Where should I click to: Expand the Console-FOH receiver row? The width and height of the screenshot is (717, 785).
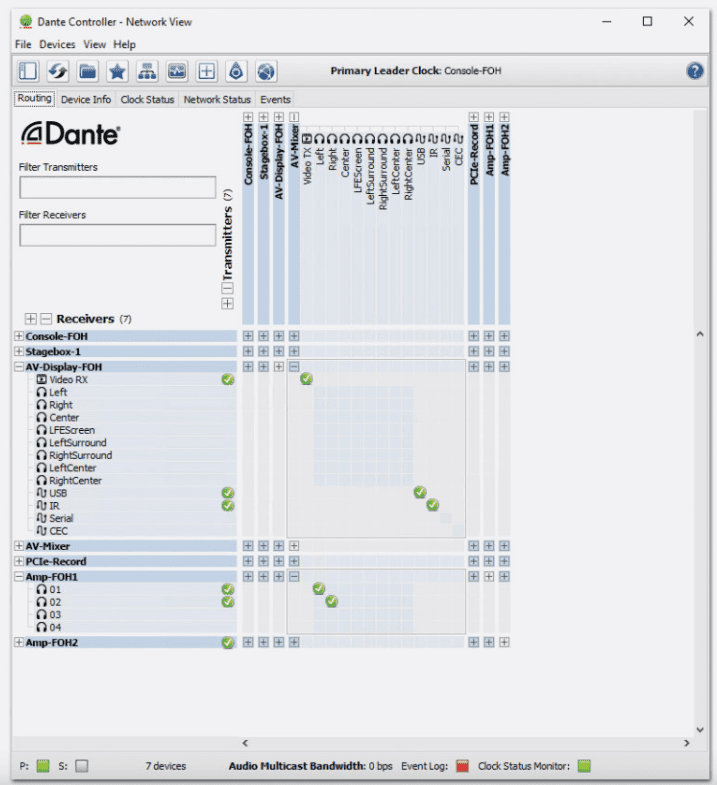click(x=19, y=336)
